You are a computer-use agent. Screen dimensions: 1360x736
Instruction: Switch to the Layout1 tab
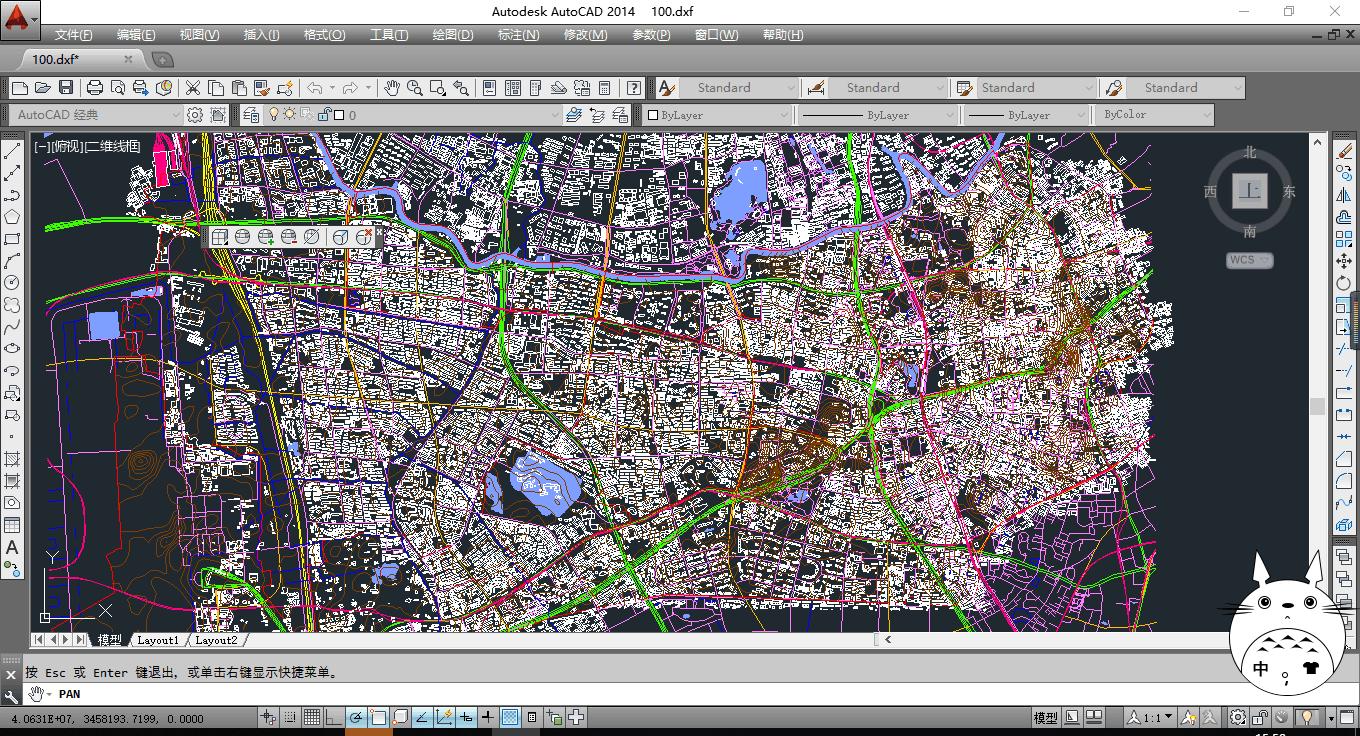[158, 640]
